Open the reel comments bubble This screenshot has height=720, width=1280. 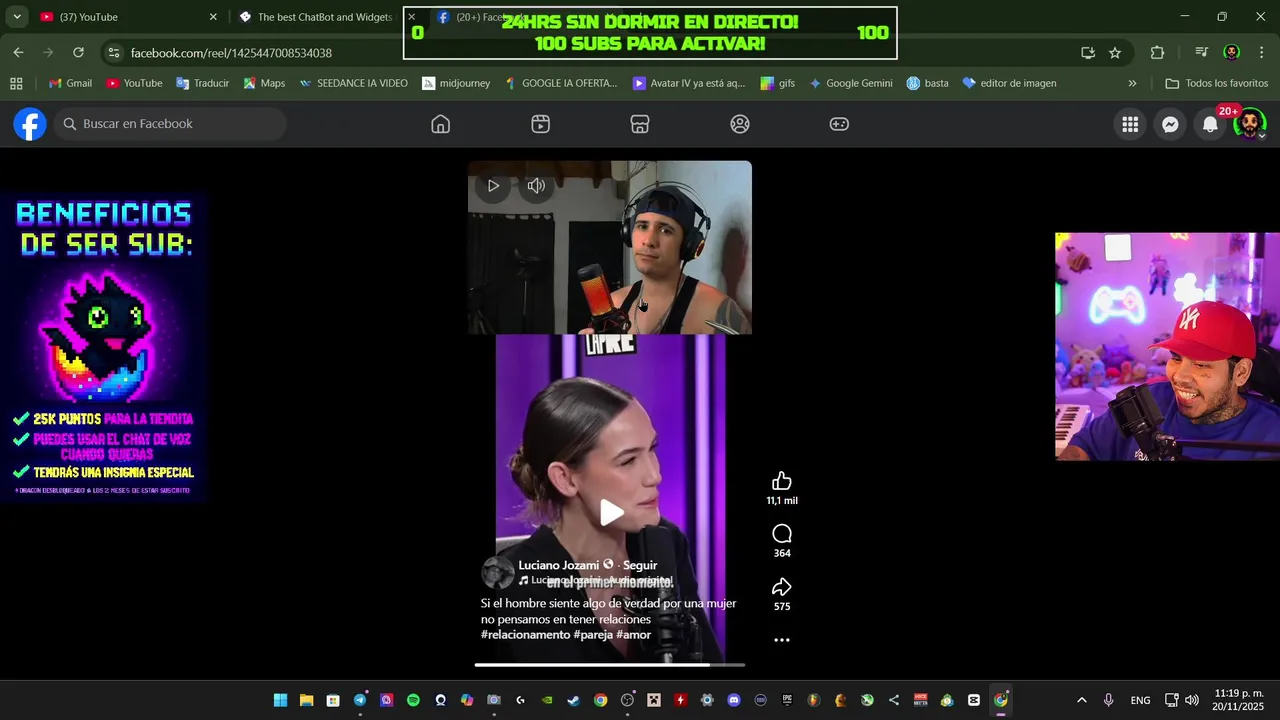[782, 534]
